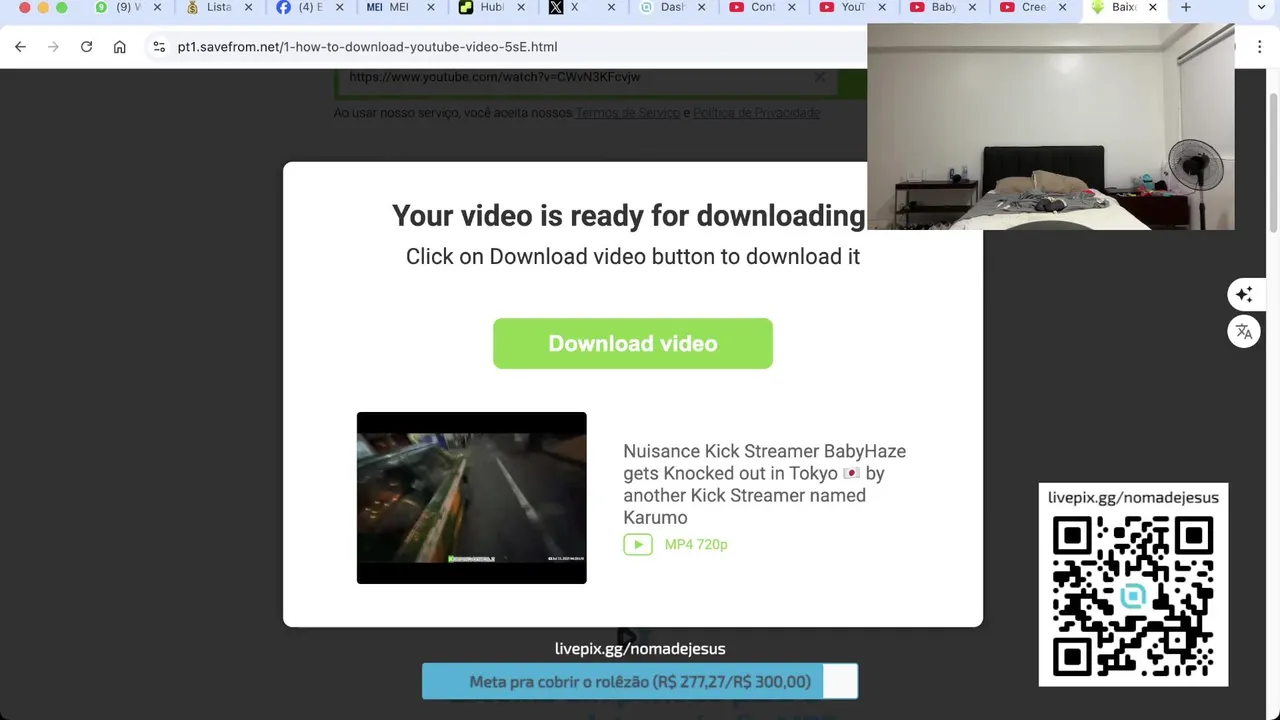Image resolution: width=1280 pixels, height=720 pixels.
Task: Click the MP4 720p format link
Action: point(696,544)
